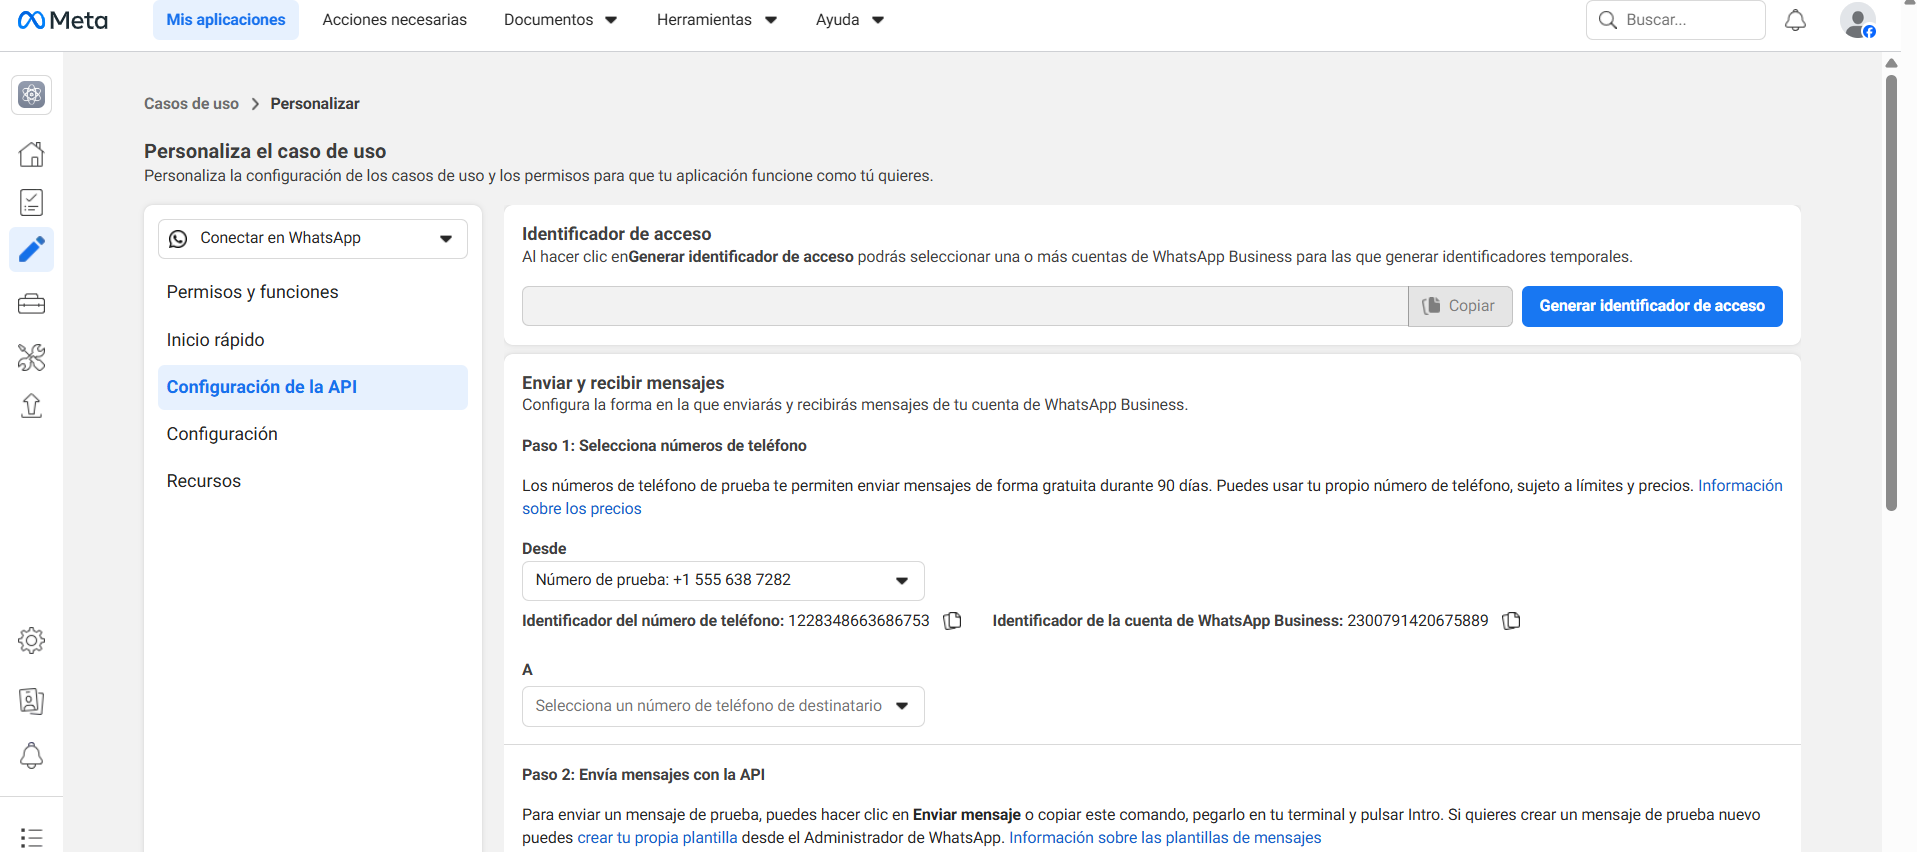Expand the Documentos menu

pyautogui.click(x=561, y=20)
